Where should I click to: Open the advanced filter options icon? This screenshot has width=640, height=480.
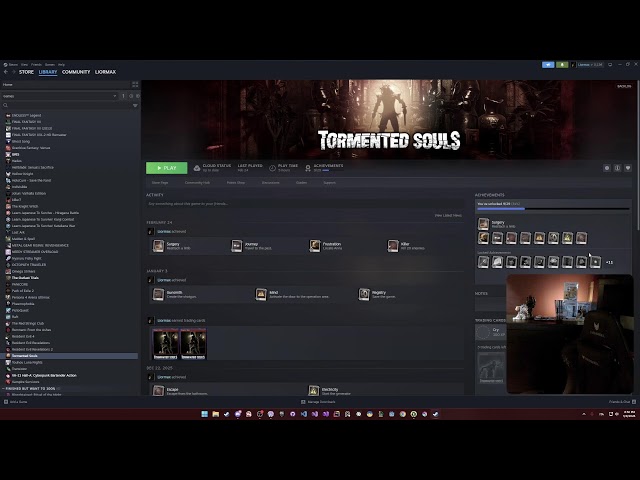click(x=135, y=105)
